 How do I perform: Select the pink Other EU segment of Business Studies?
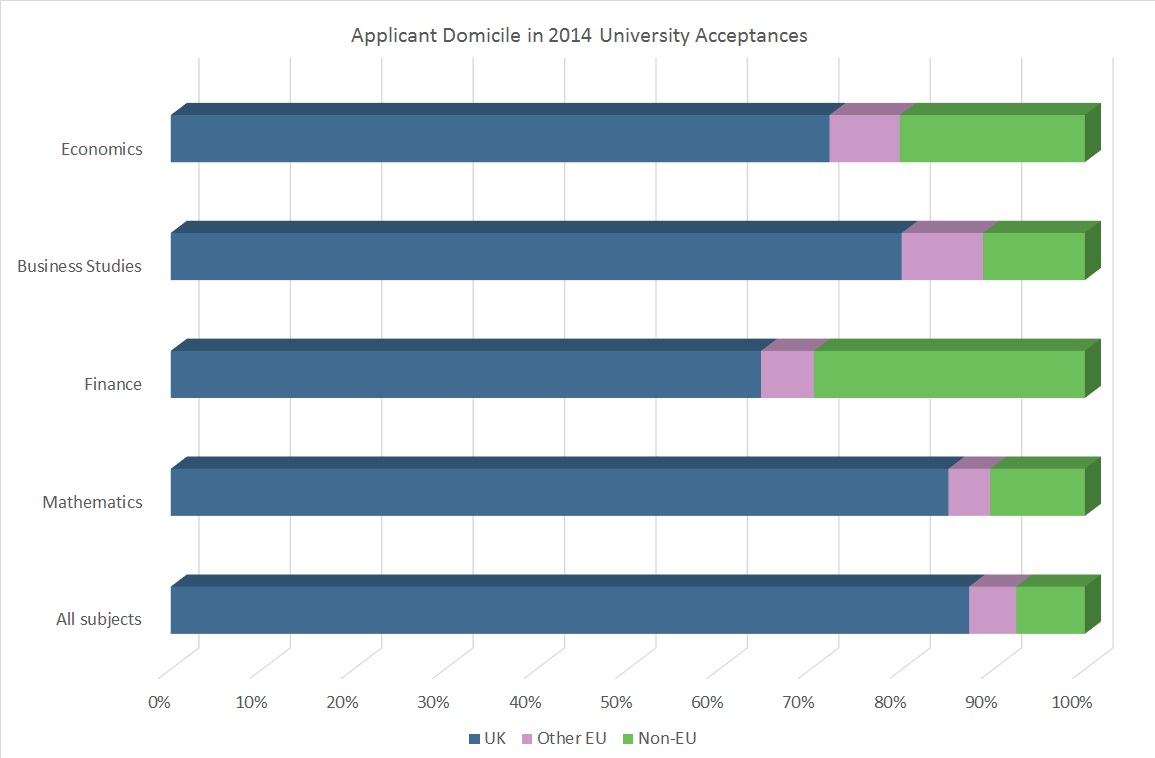(941, 257)
